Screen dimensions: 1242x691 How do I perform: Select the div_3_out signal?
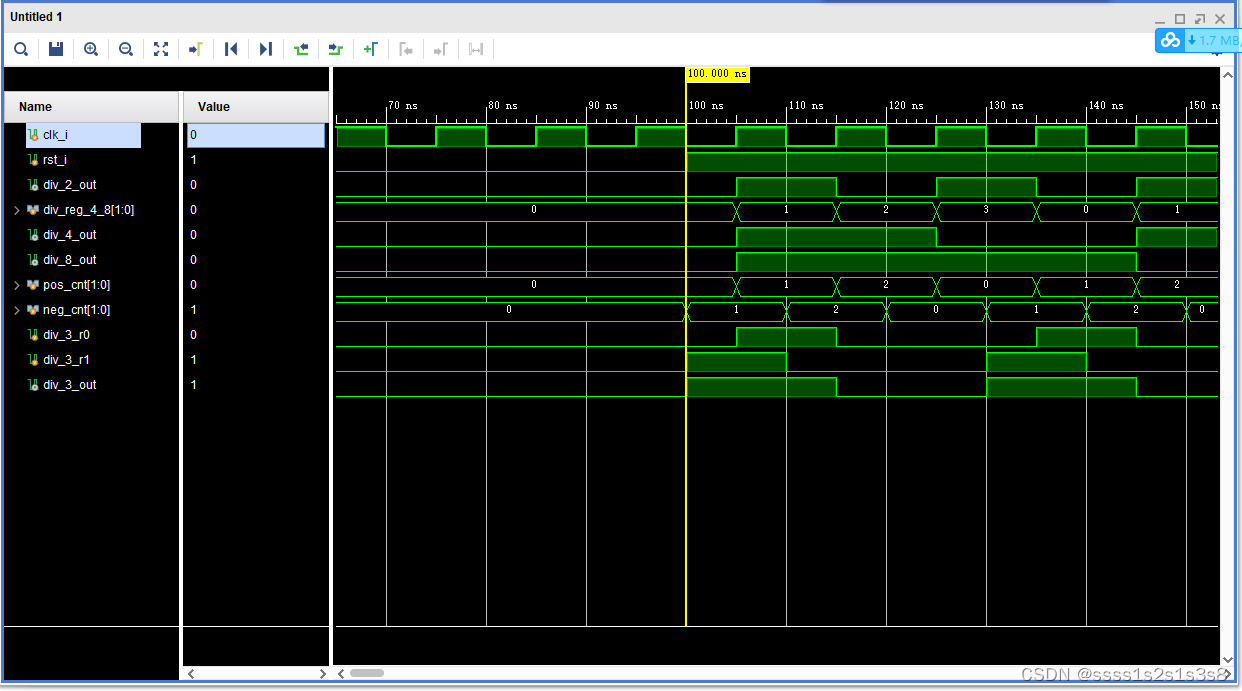click(70, 385)
